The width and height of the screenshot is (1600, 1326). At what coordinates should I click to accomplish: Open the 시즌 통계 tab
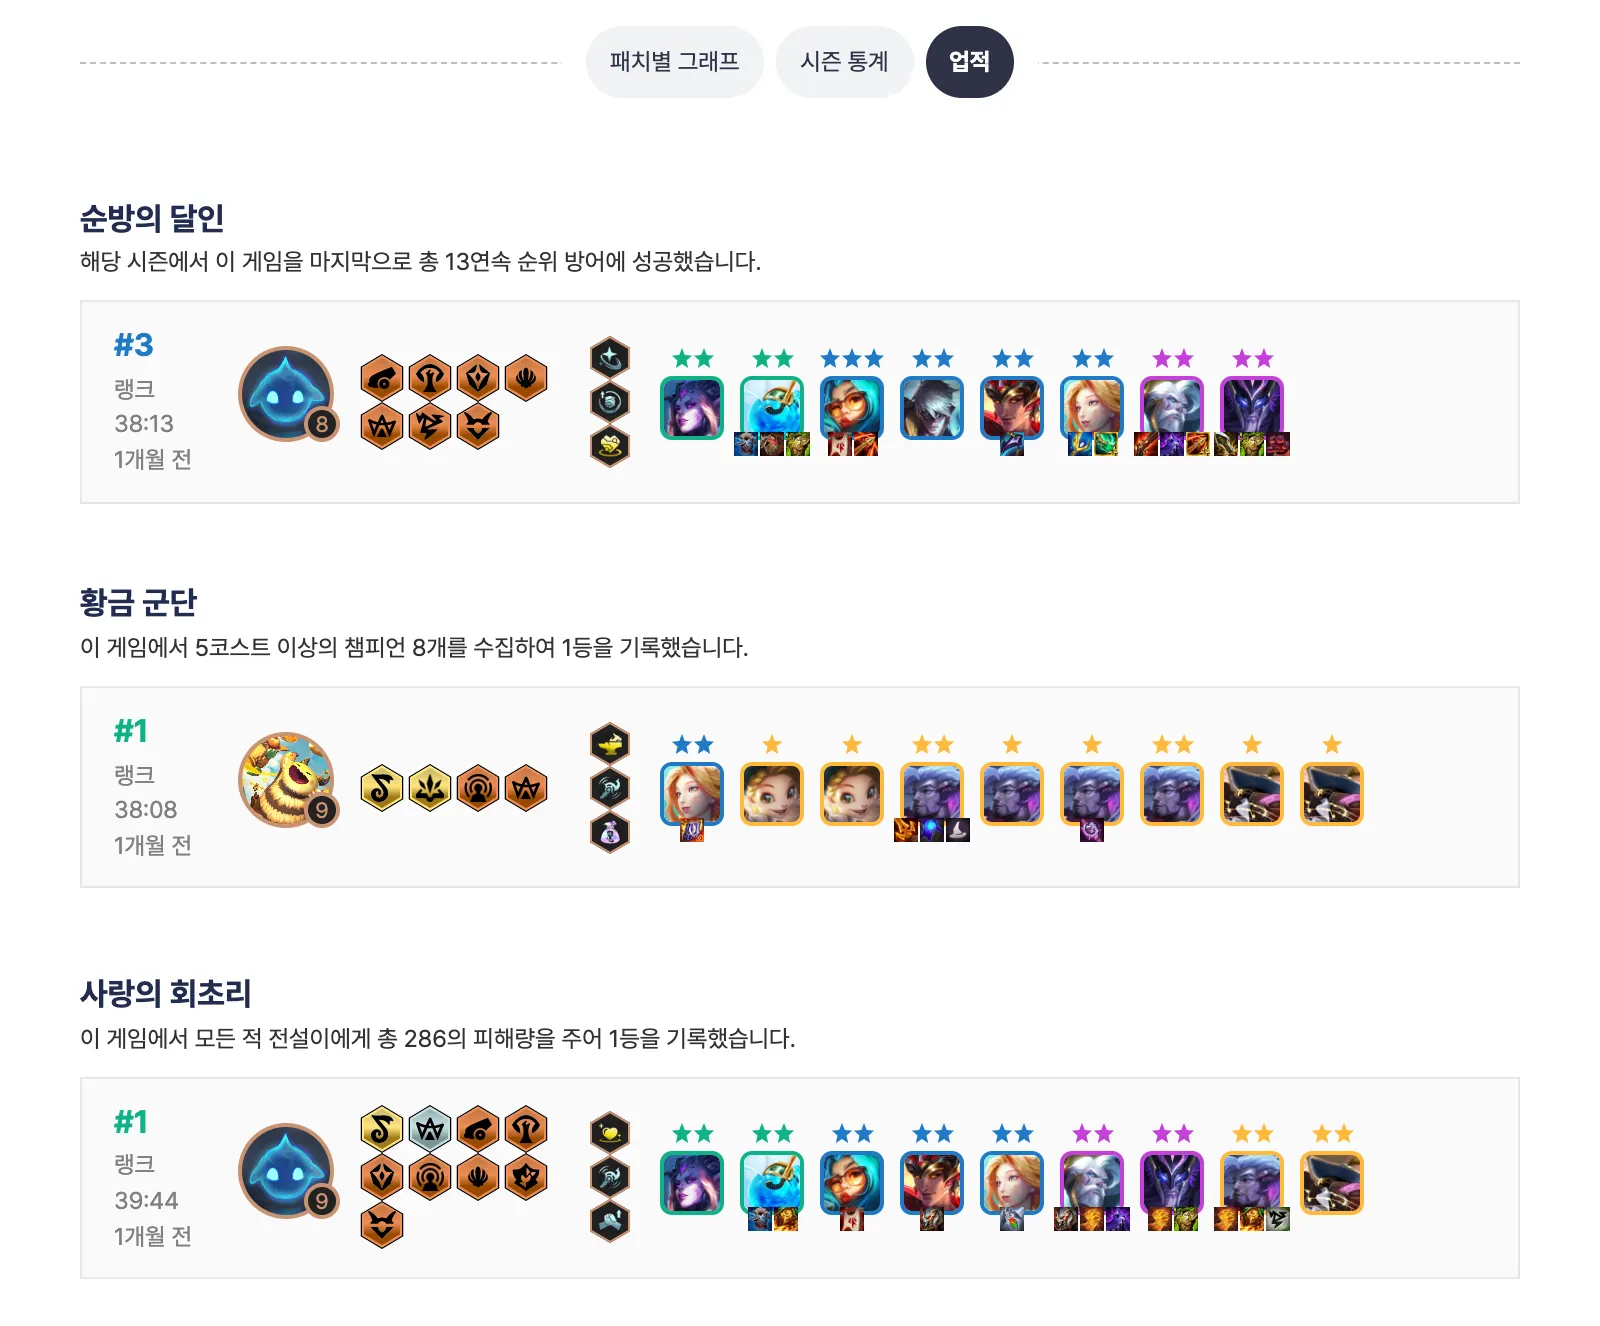click(x=845, y=62)
